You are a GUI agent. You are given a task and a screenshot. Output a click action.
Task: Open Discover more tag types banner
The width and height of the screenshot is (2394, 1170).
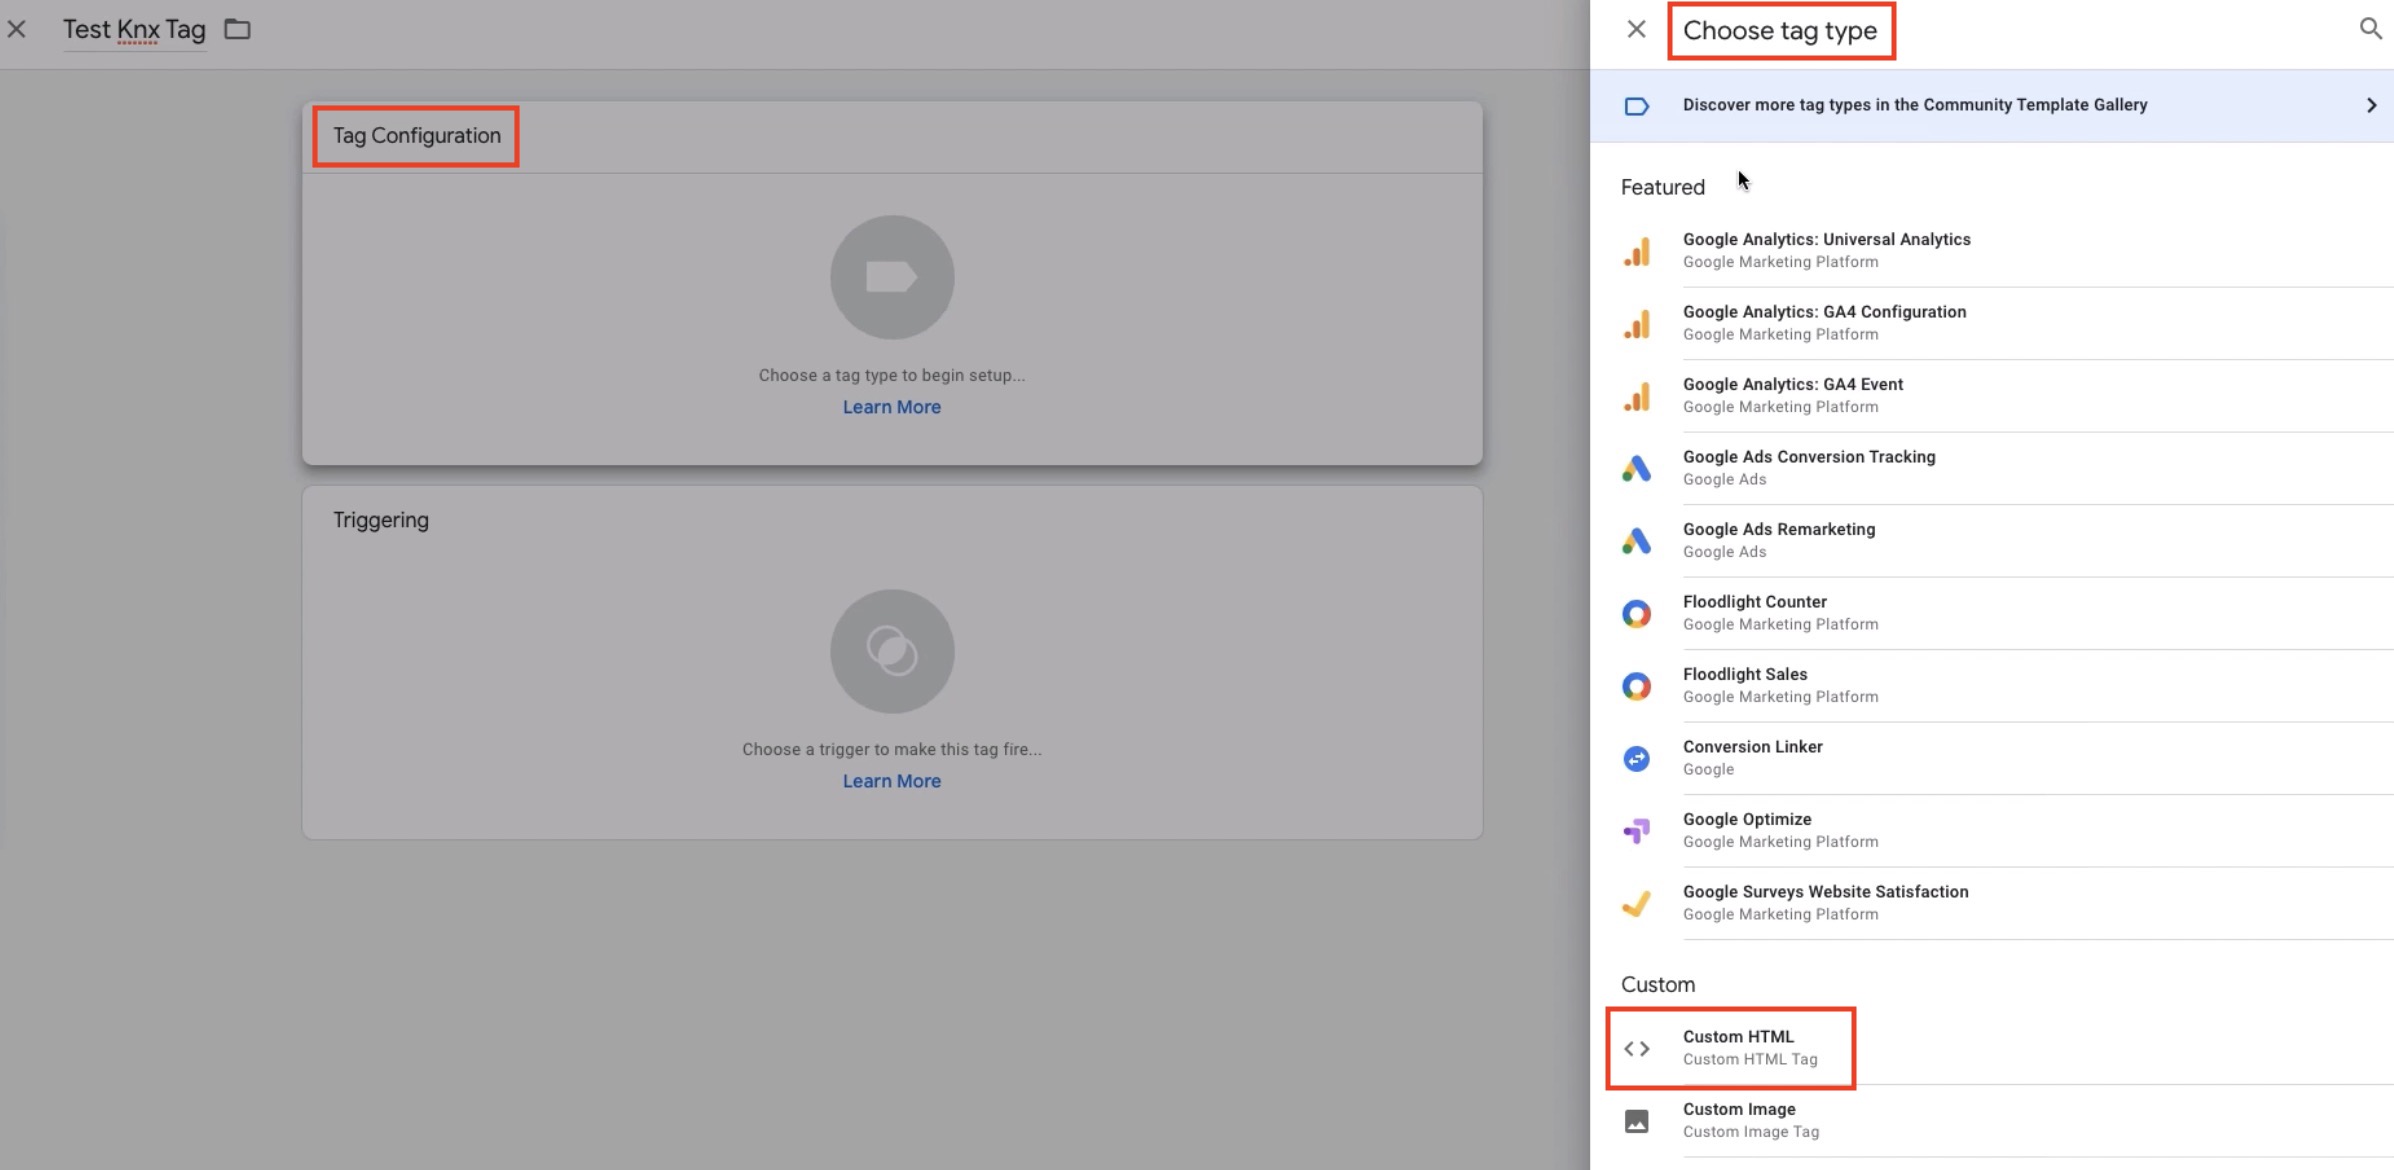[1914, 105]
